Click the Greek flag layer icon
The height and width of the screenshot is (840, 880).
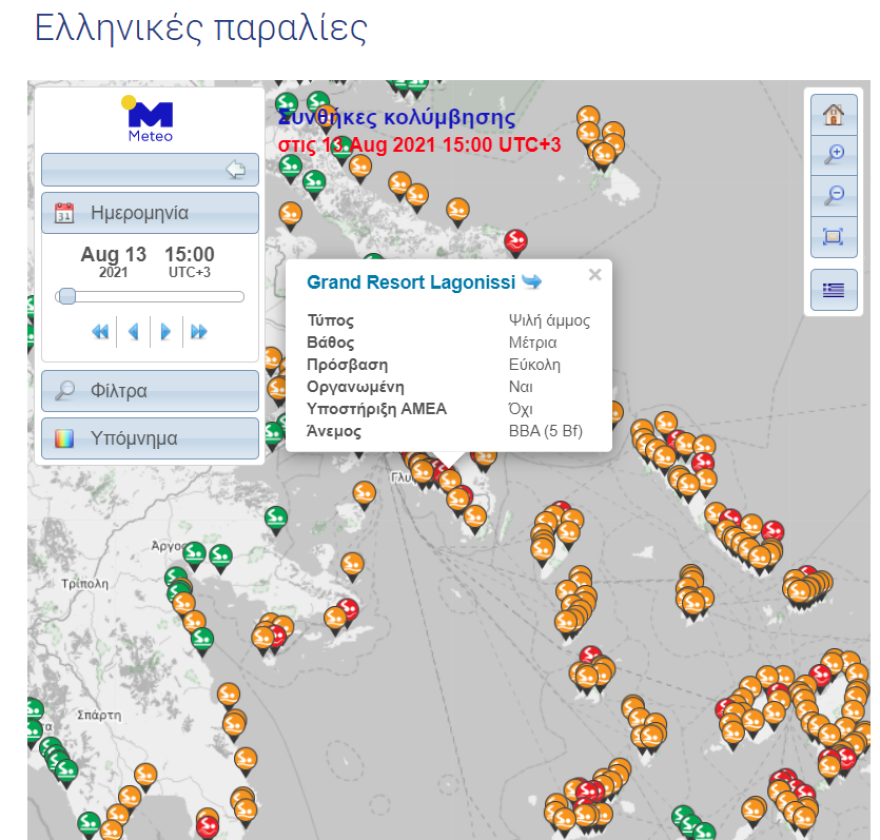[833, 289]
